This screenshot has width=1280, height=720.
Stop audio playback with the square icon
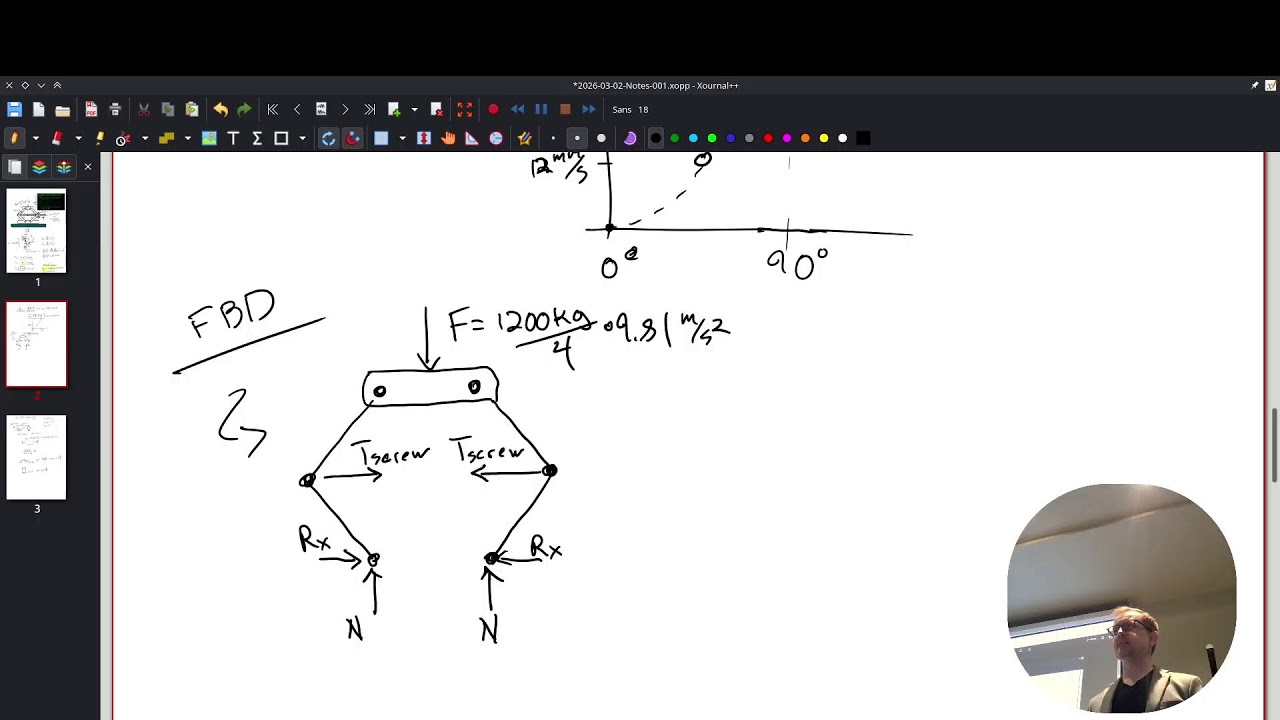pyautogui.click(x=565, y=109)
